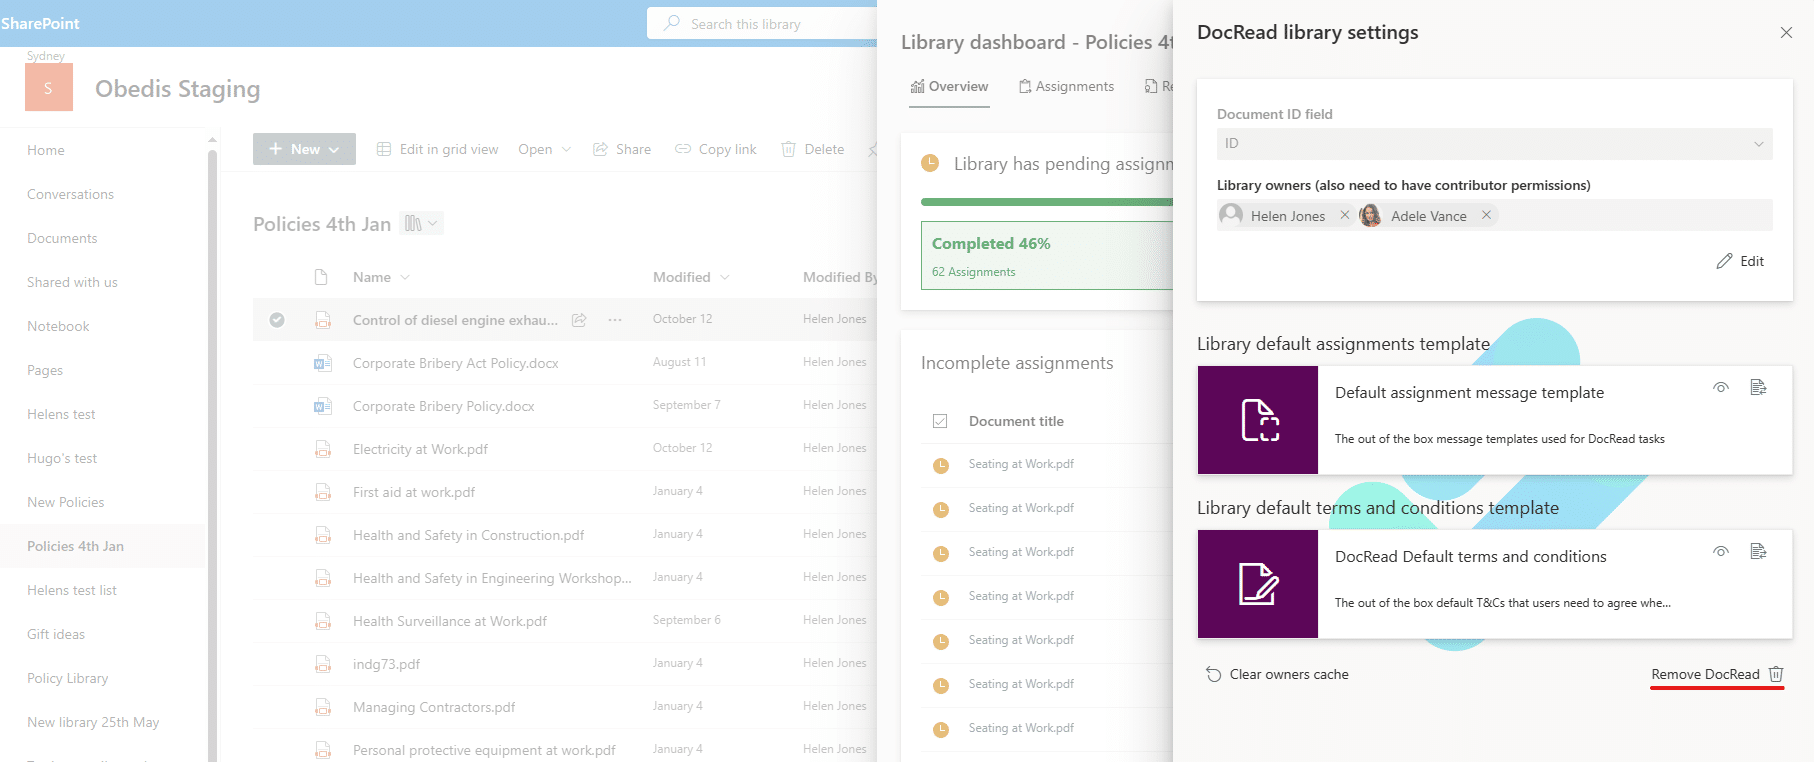Viewport: 1814px width, 762px height.
Task: Click the PDF icon of indg73.pdf
Action: [x=322, y=664]
